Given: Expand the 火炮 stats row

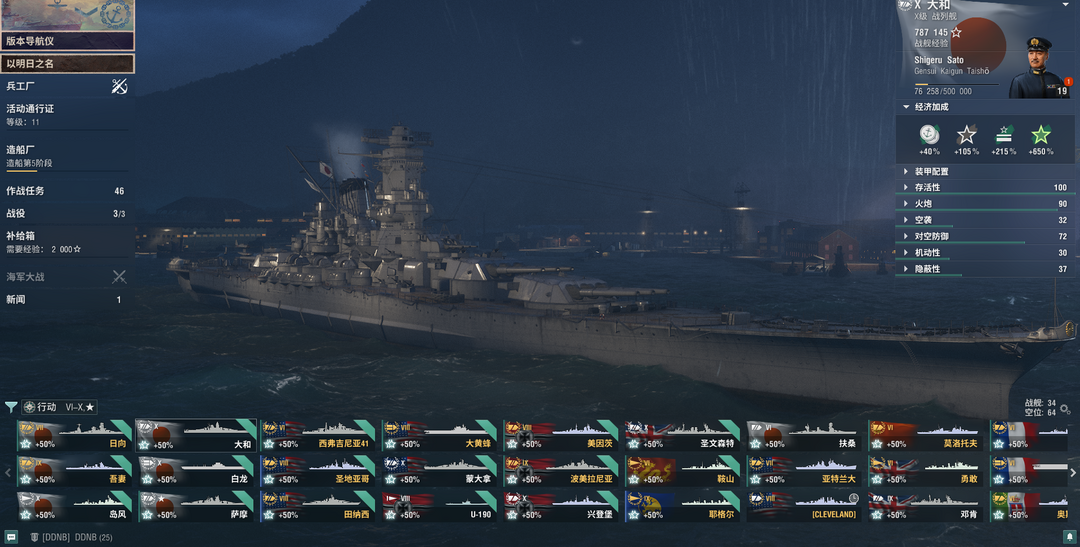Looking at the screenshot, I should (x=986, y=203).
